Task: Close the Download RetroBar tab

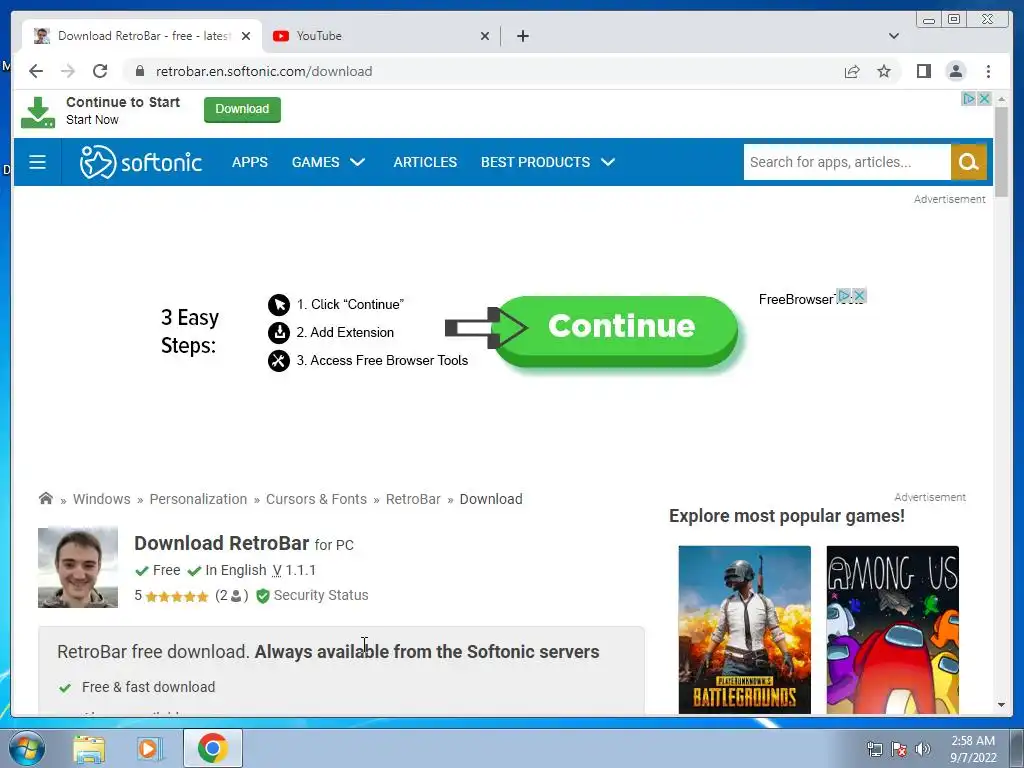Action: click(x=246, y=36)
